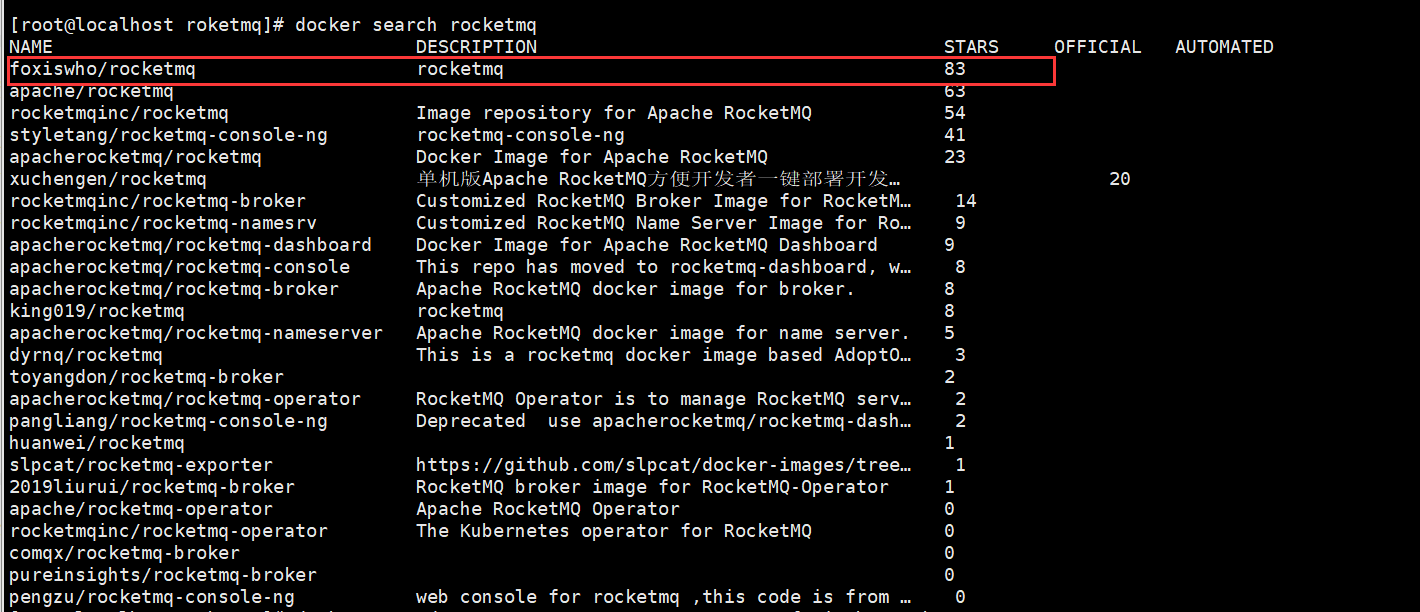Click the 'docker search rocketmq' command text
Screen dimensions: 1420x612
[x=415, y=25]
